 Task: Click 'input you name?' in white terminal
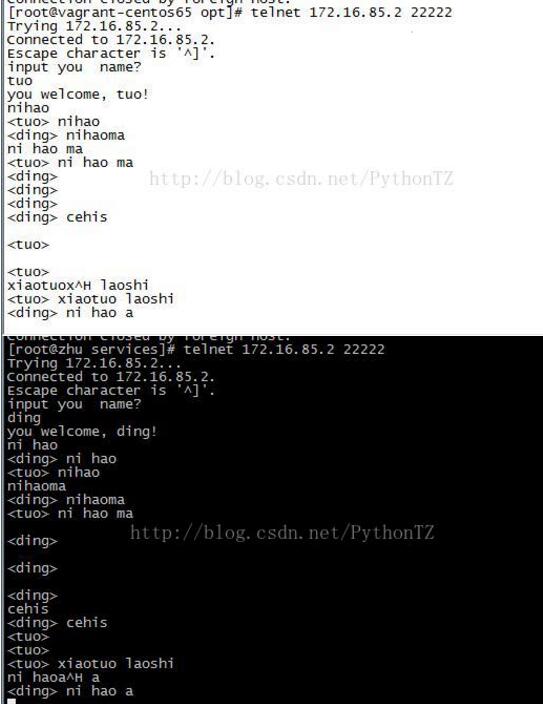tap(74, 67)
